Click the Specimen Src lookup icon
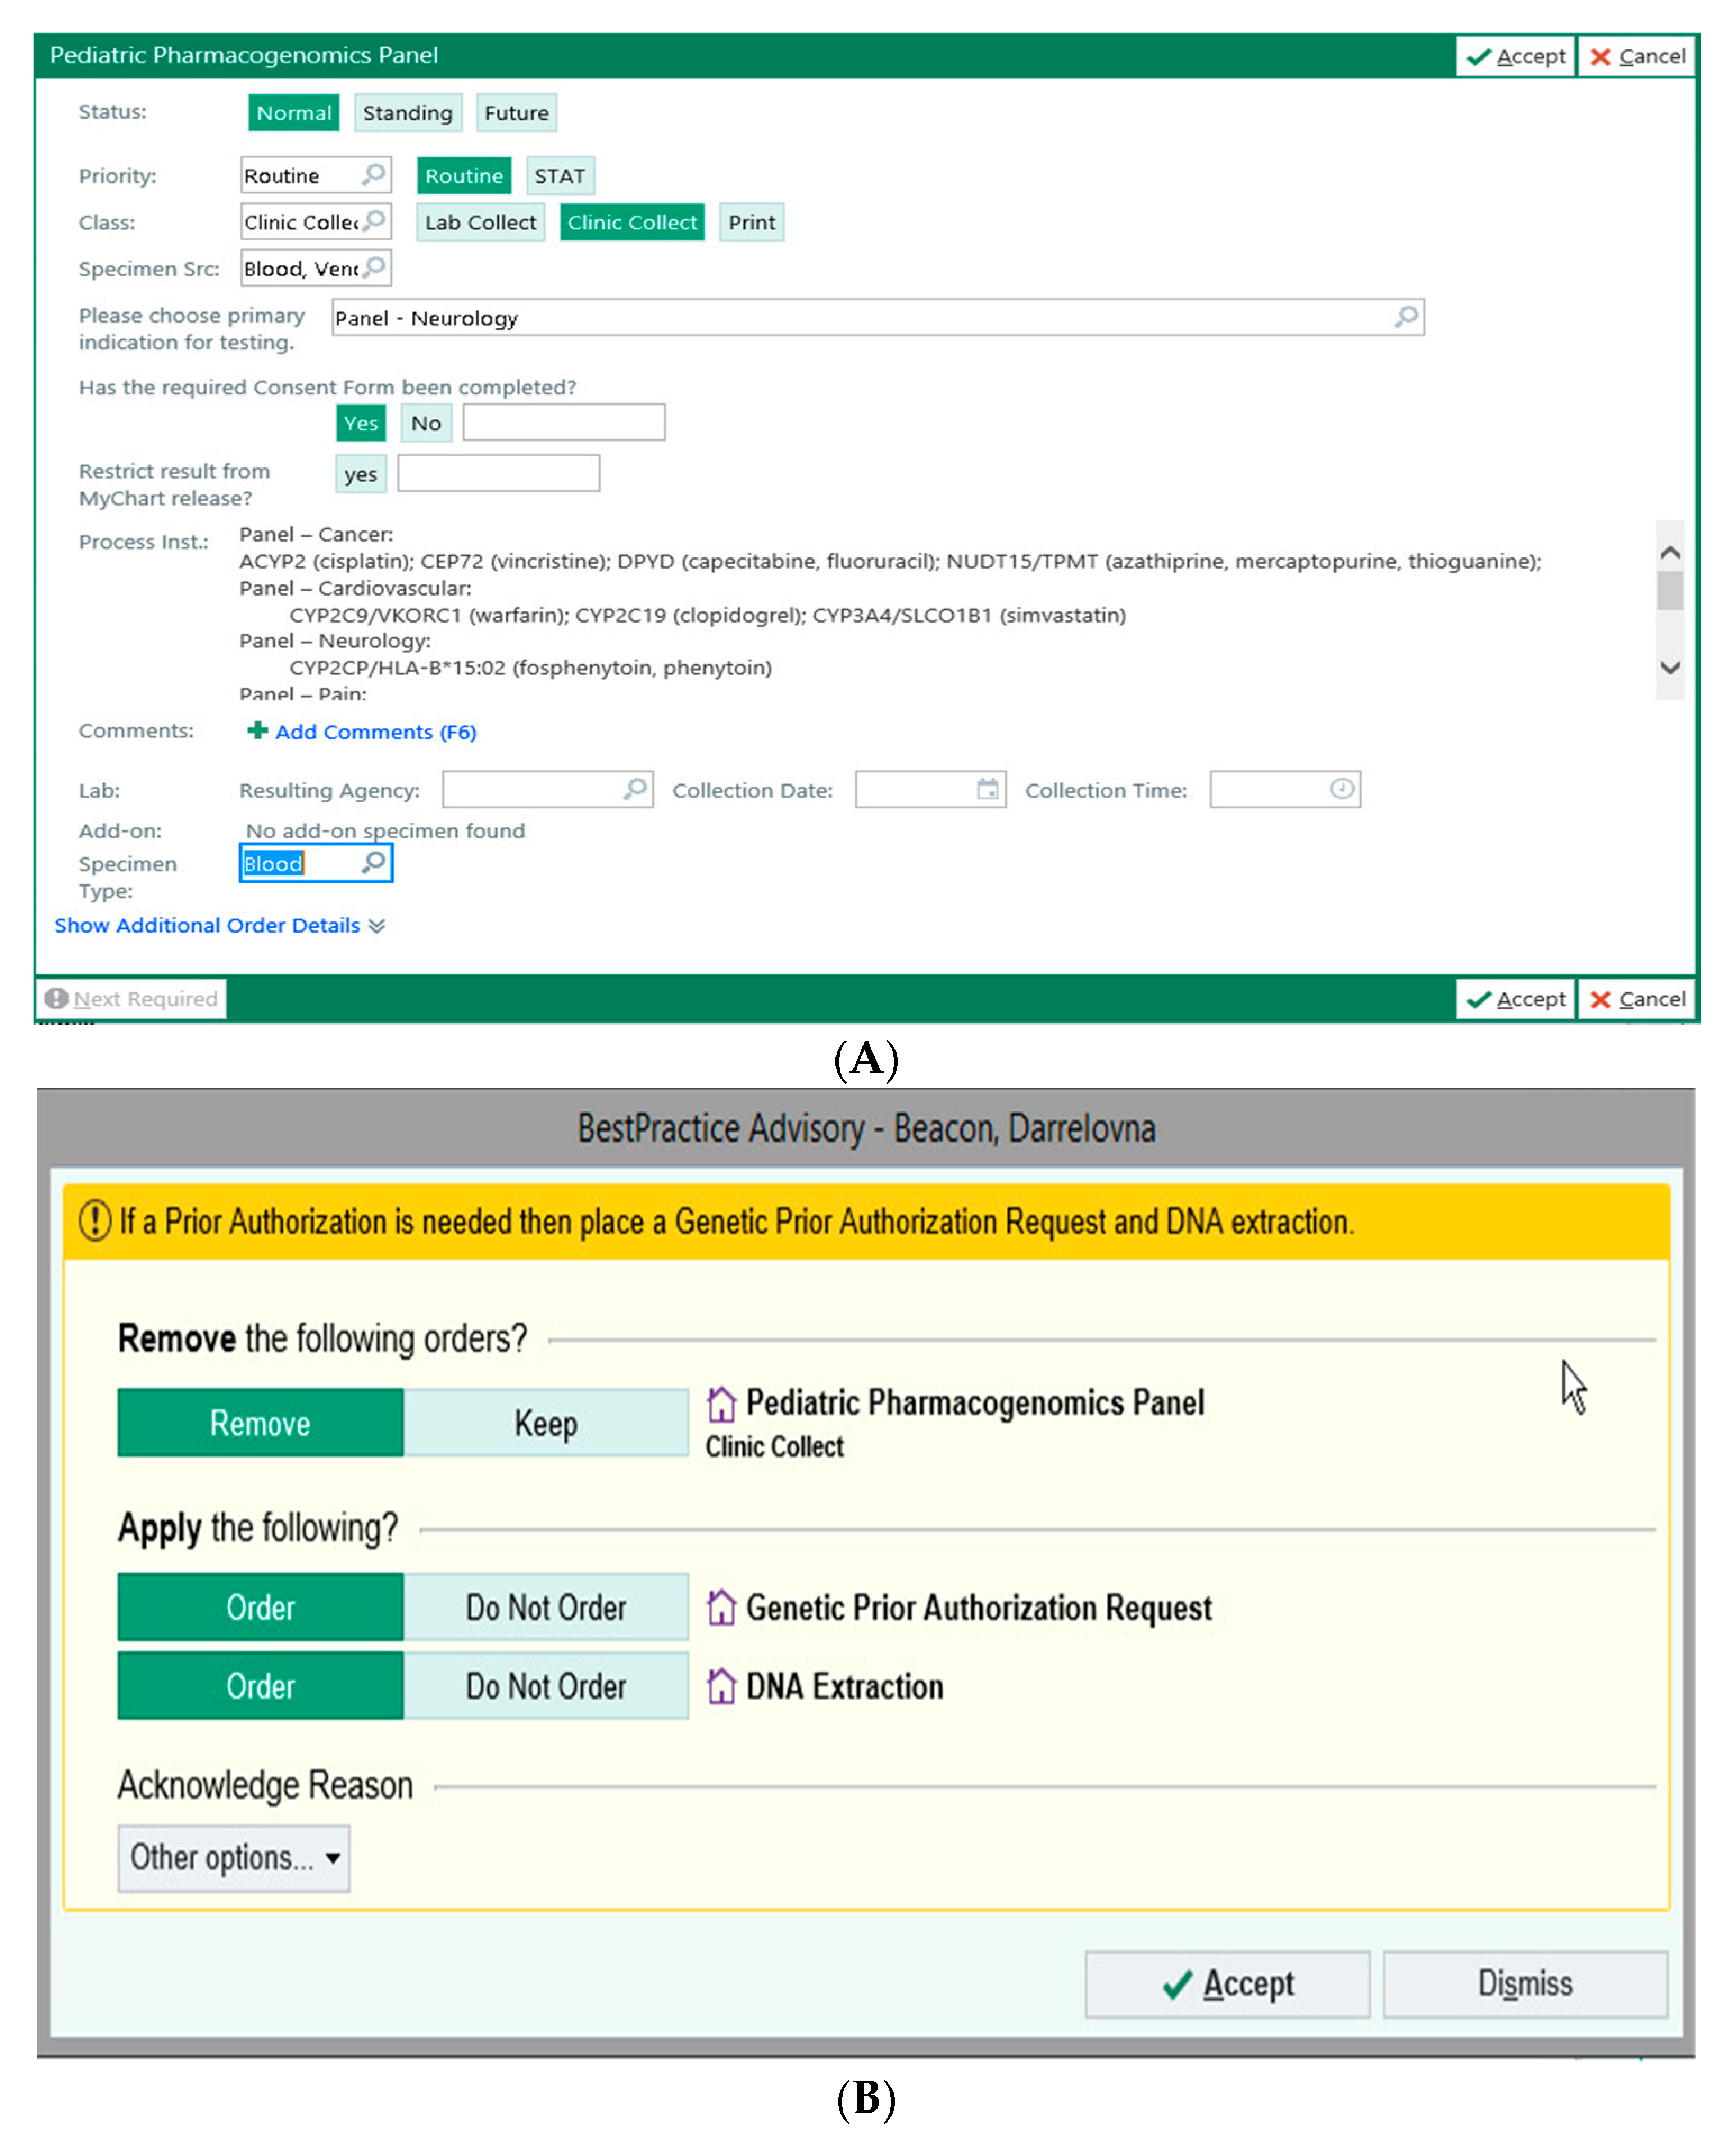The height and width of the screenshot is (2143, 1736). pos(374,267)
